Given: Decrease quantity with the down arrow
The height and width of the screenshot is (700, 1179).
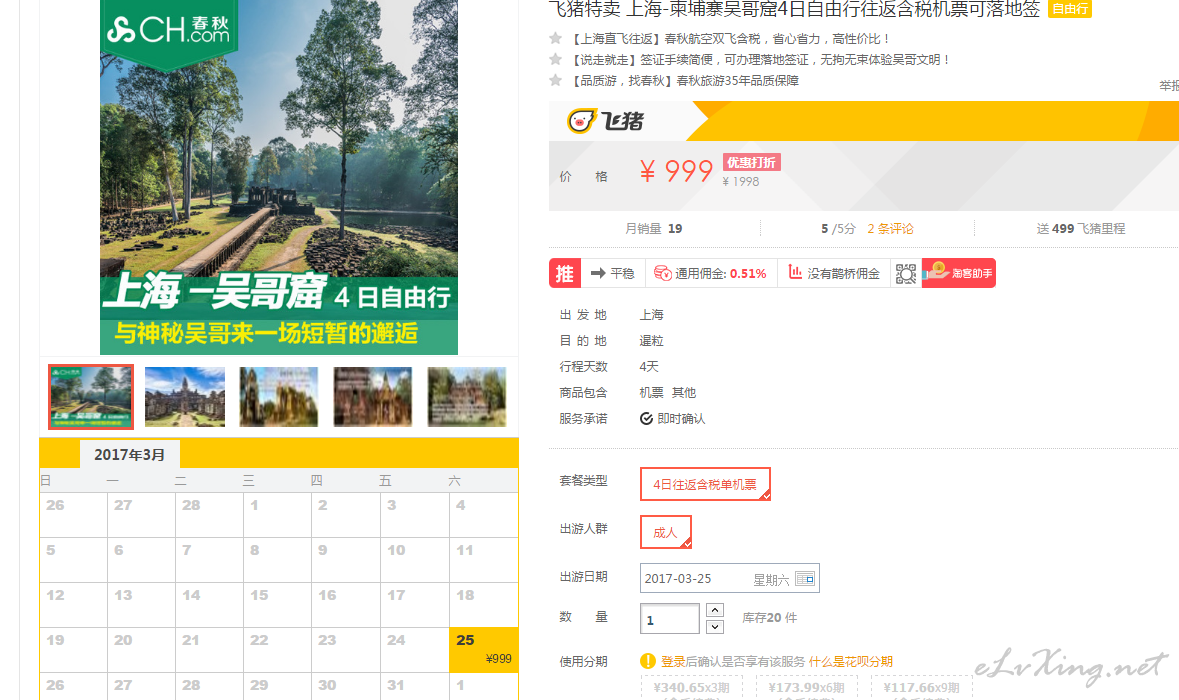Looking at the screenshot, I should coord(715,626).
